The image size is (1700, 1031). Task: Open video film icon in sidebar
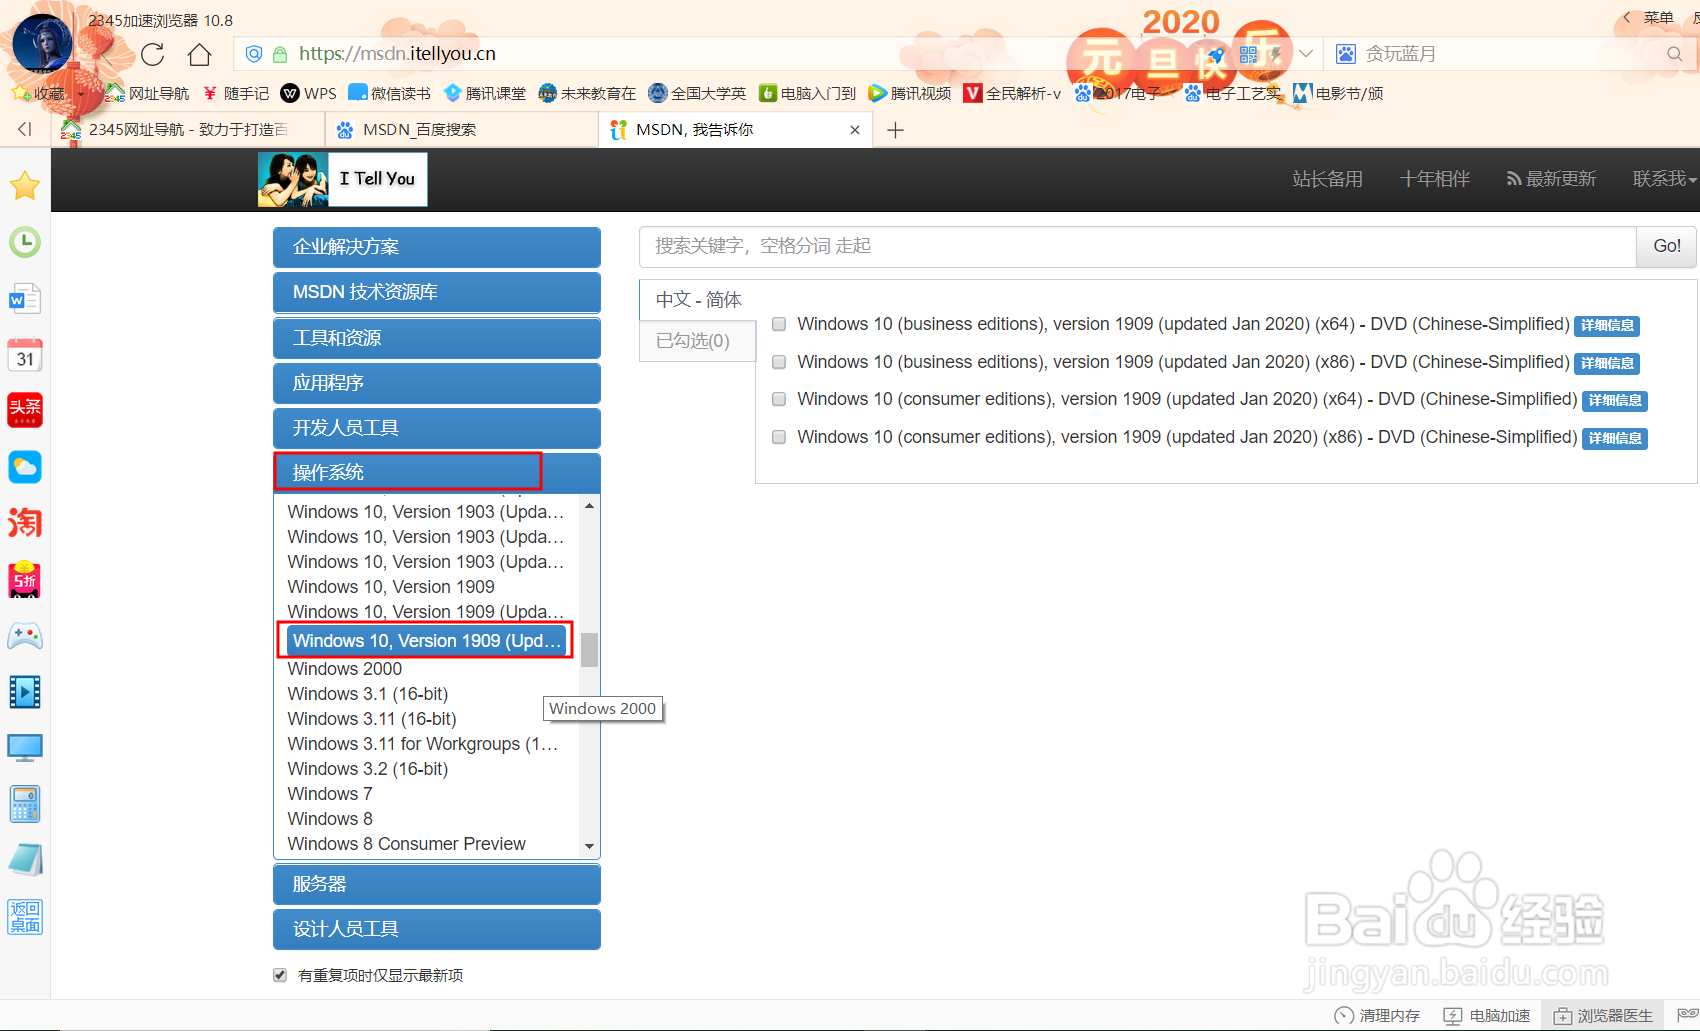click(25, 692)
